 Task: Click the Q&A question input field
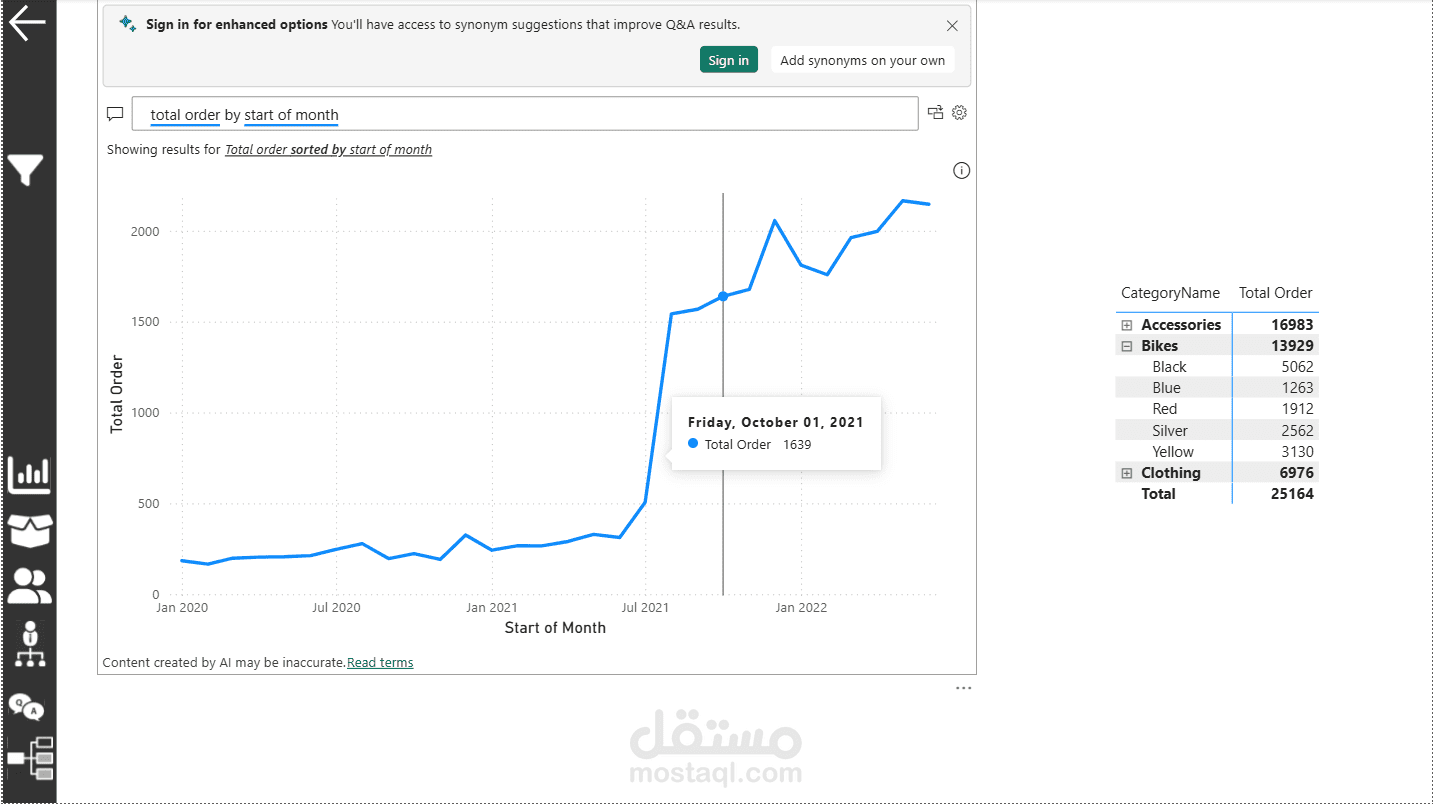pos(525,114)
